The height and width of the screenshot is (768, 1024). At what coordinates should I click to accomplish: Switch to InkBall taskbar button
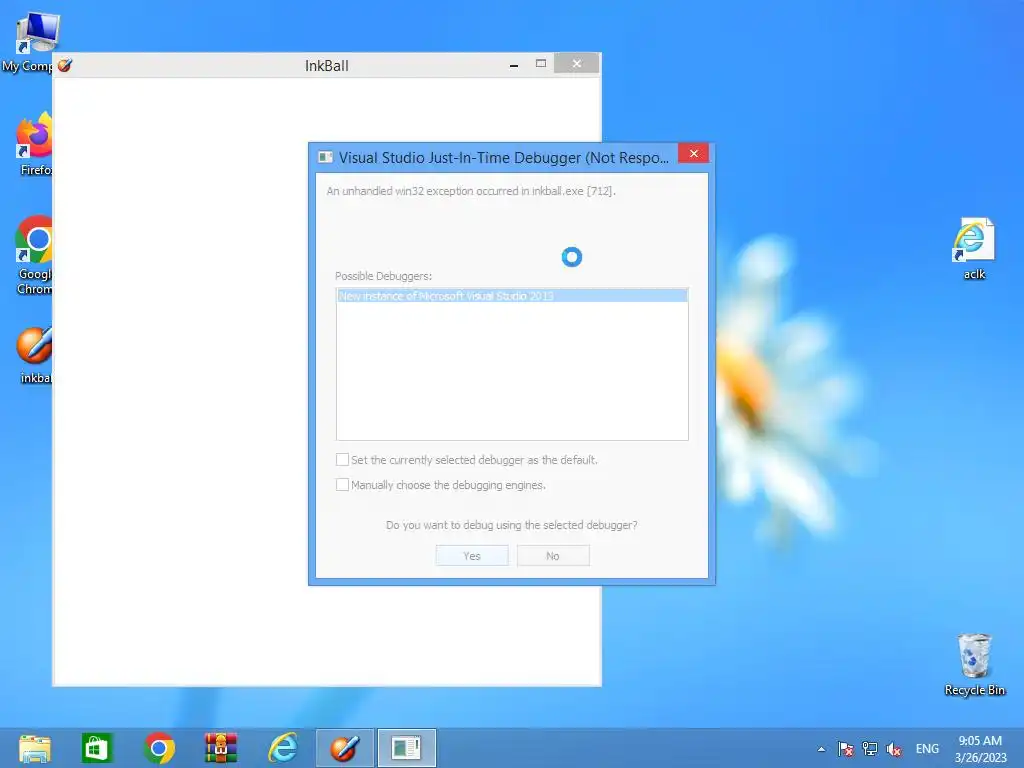point(345,748)
